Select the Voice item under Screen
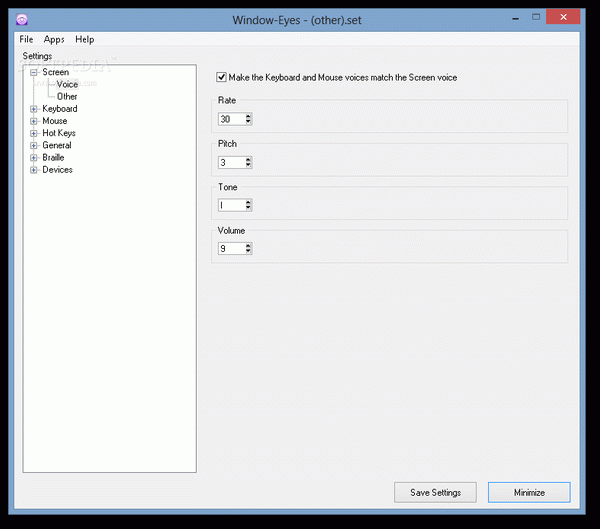The width and height of the screenshot is (600, 529). coord(67,84)
